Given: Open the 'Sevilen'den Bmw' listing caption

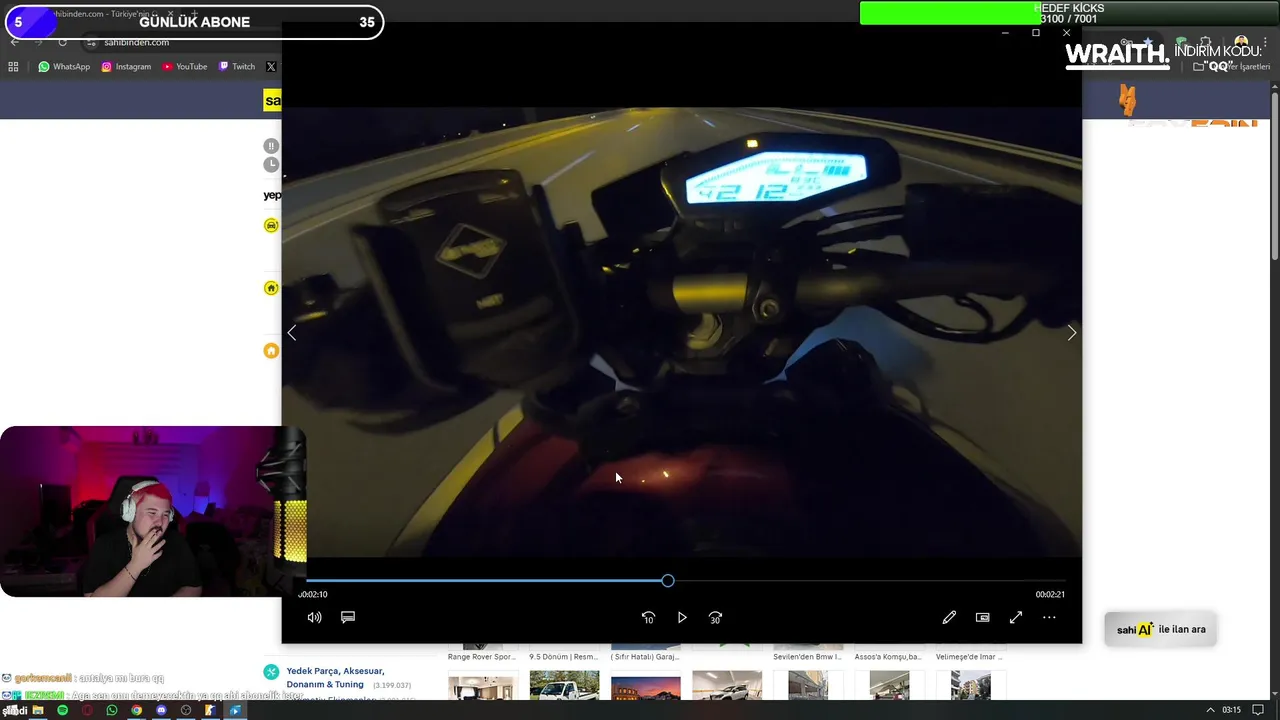Looking at the screenshot, I should (807, 657).
